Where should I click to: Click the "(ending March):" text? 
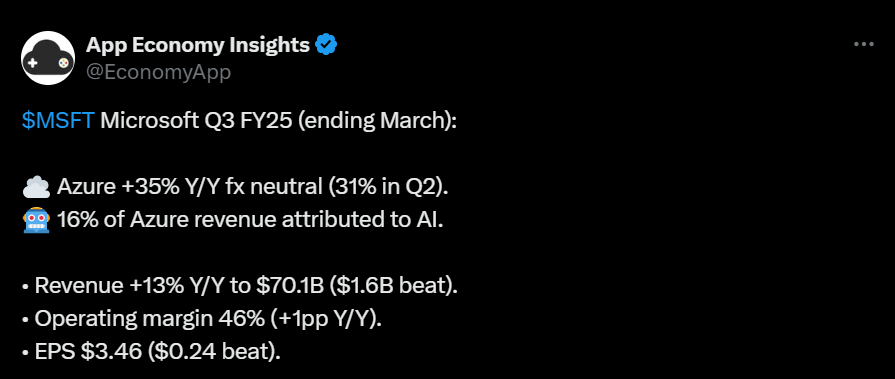[x=377, y=122]
